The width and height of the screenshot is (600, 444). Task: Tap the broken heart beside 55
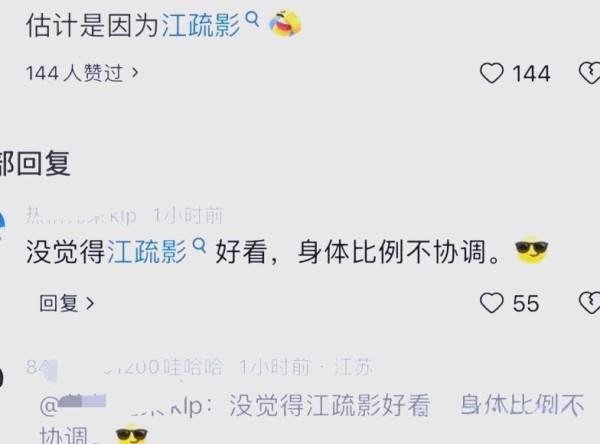coord(589,303)
